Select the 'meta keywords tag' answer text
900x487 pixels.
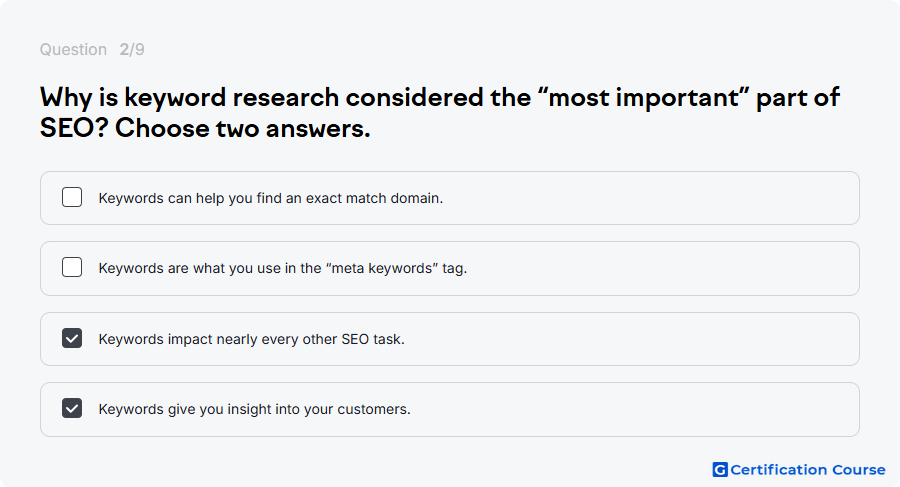point(283,268)
